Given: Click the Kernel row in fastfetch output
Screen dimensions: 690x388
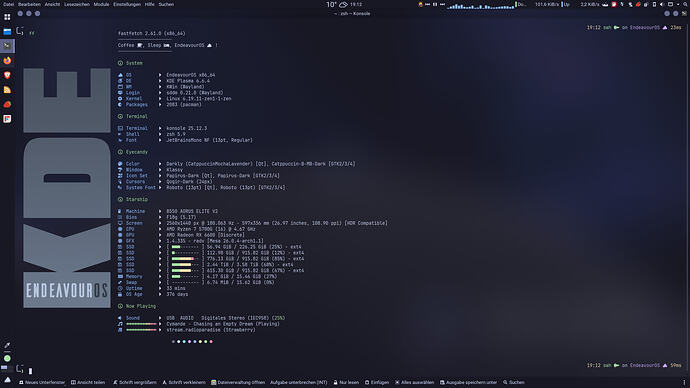Looking at the screenshot, I should tap(174, 99).
